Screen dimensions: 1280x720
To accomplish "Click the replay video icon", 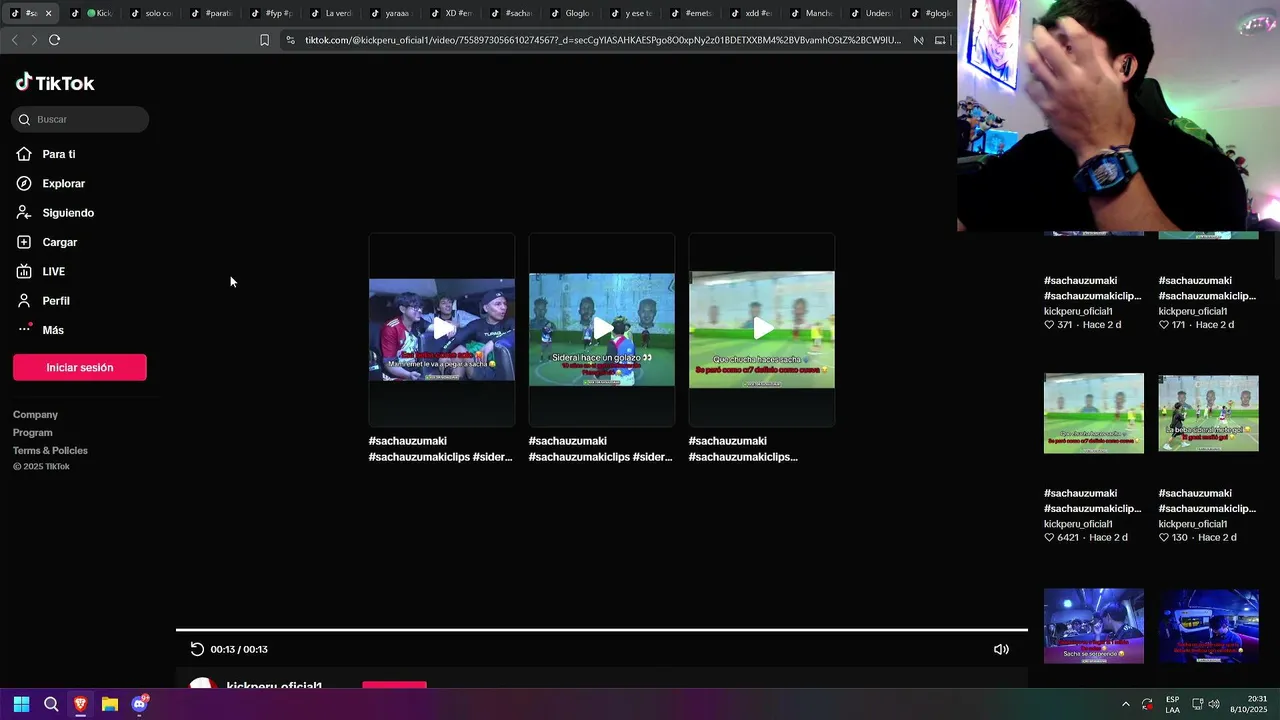I will (x=197, y=649).
